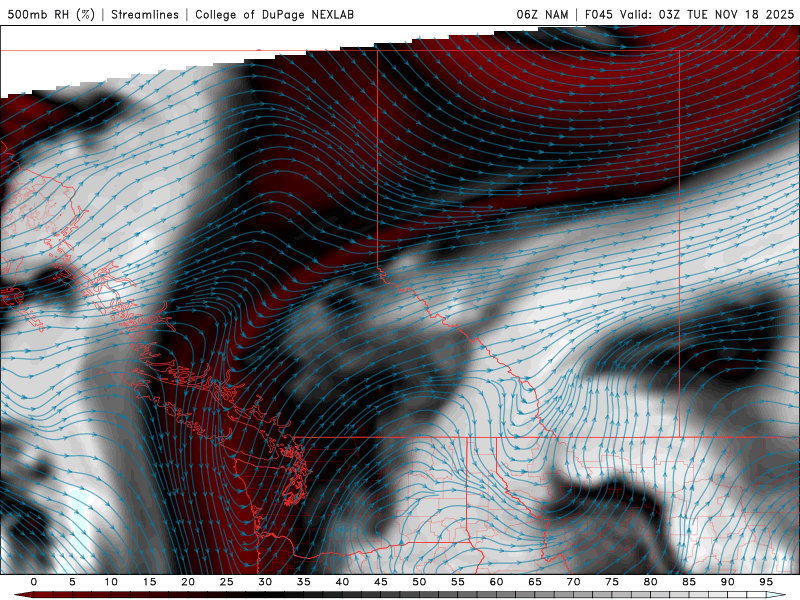Click 'College of DuPage NEXLAB' text
Viewport: 800px width, 600px height.
point(274,14)
